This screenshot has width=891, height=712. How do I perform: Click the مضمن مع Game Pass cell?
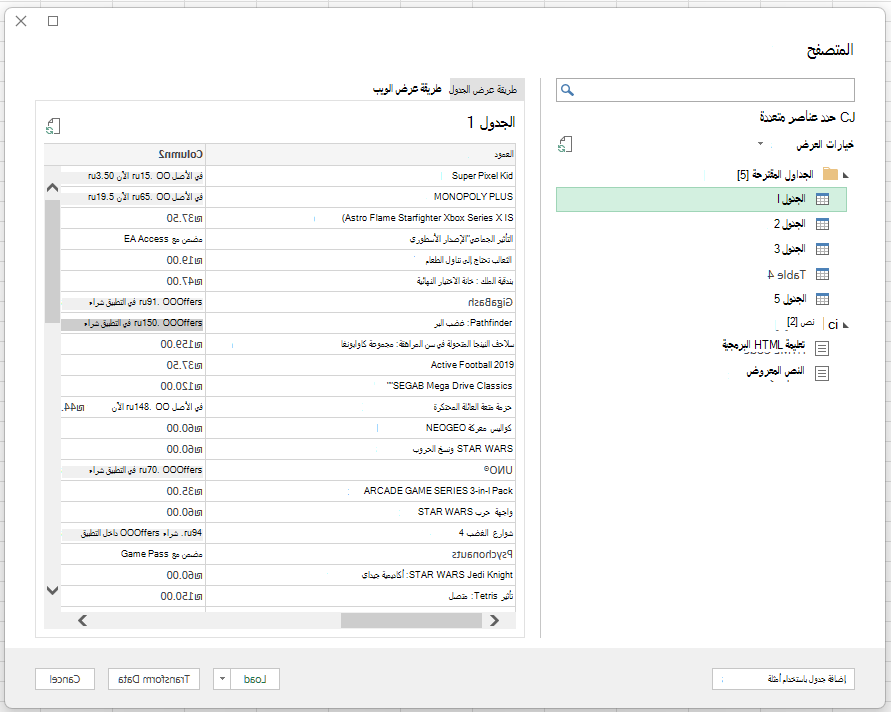[x=133, y=554]
